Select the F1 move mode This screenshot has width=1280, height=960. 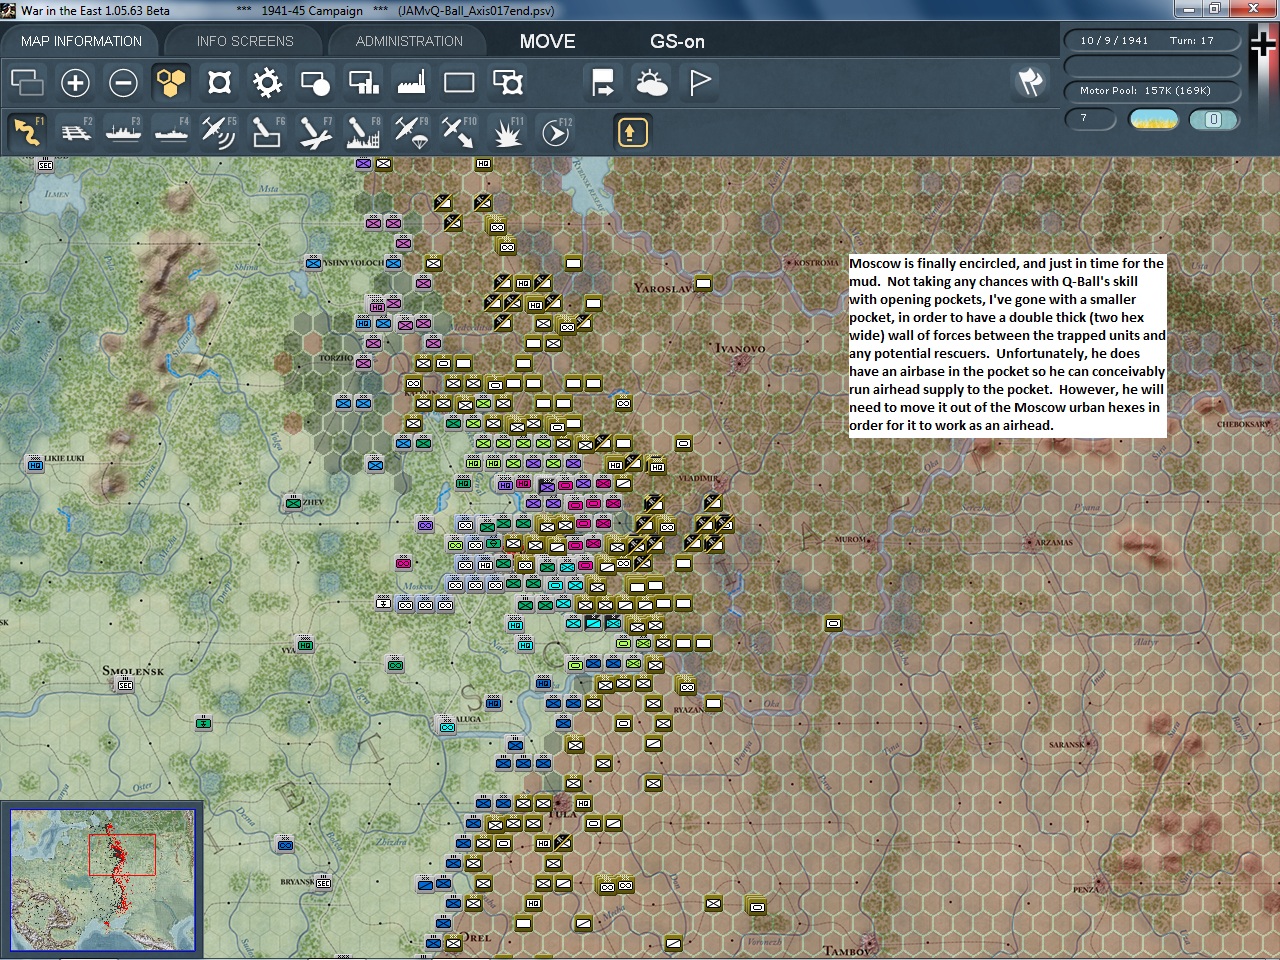(27, 131)
